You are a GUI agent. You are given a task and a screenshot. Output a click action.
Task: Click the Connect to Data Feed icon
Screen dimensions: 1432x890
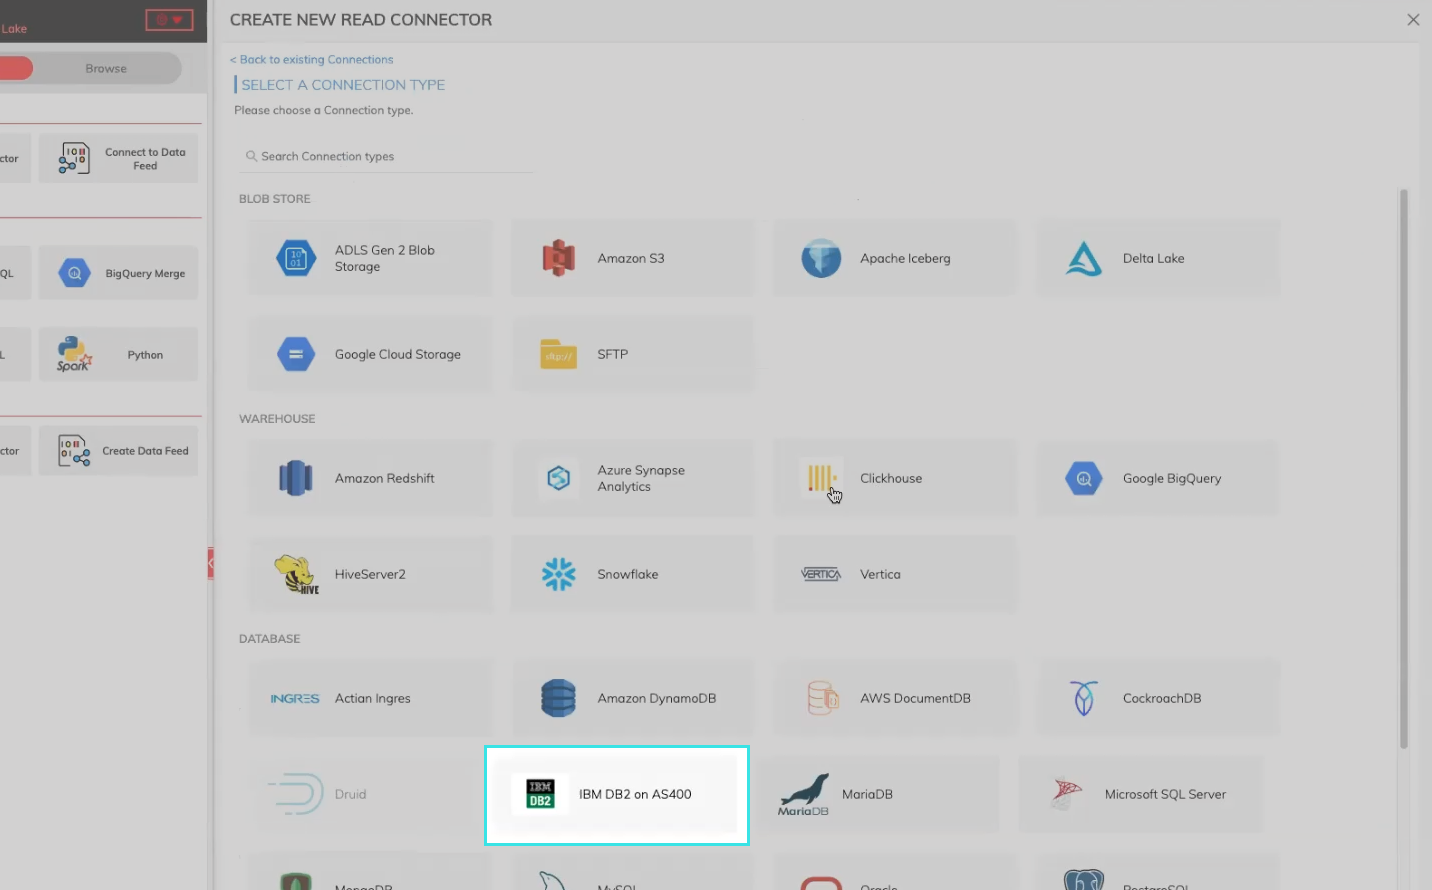(74, 158)
